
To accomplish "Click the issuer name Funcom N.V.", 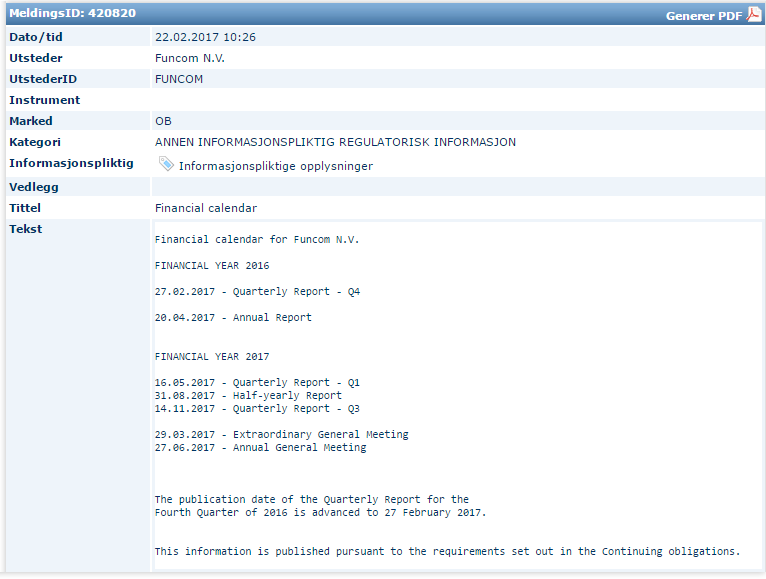I will (x=190, y=58).
